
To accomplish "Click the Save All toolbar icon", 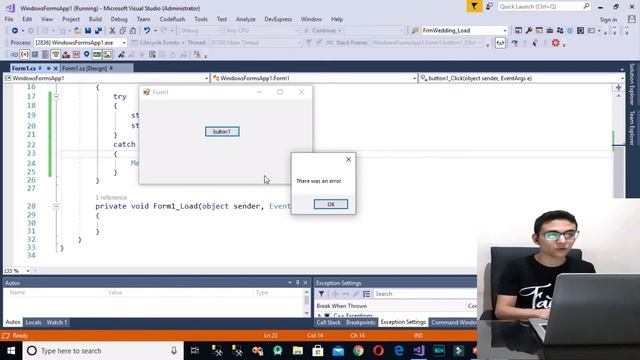I will (98, 31).
